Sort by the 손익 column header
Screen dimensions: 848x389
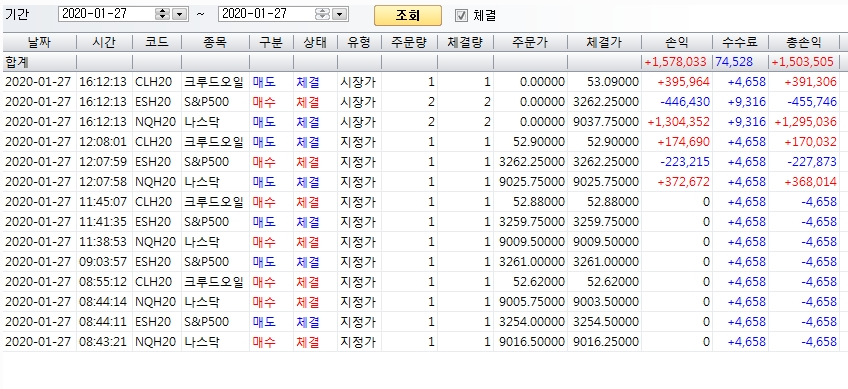click(x=677, y=43)
